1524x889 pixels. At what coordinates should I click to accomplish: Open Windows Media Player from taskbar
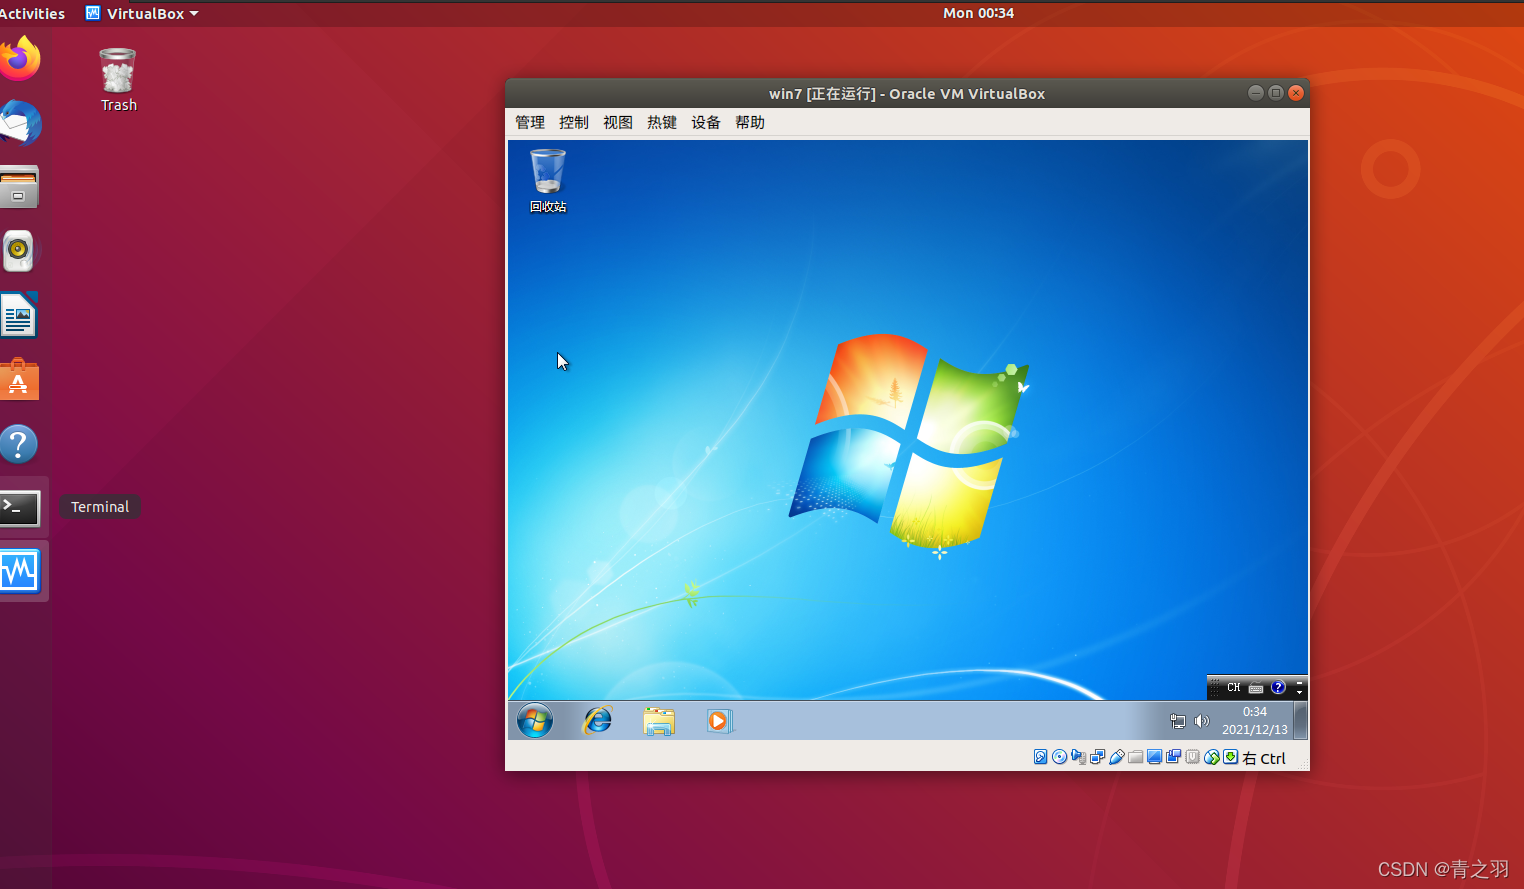point(719,721)
